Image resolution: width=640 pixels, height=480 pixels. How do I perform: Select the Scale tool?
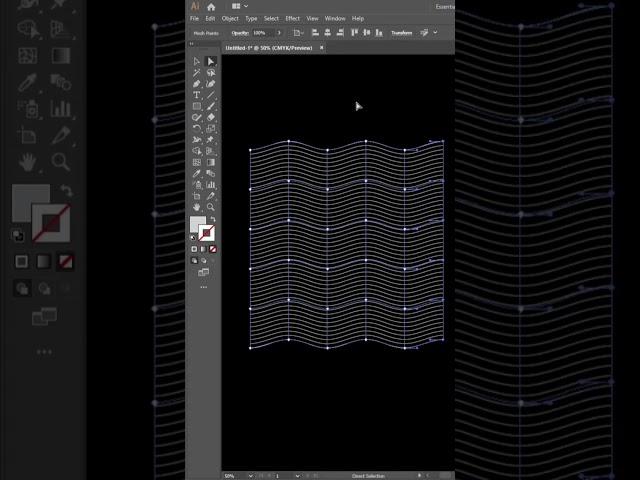pyautogui.click(x=211, y=129)
